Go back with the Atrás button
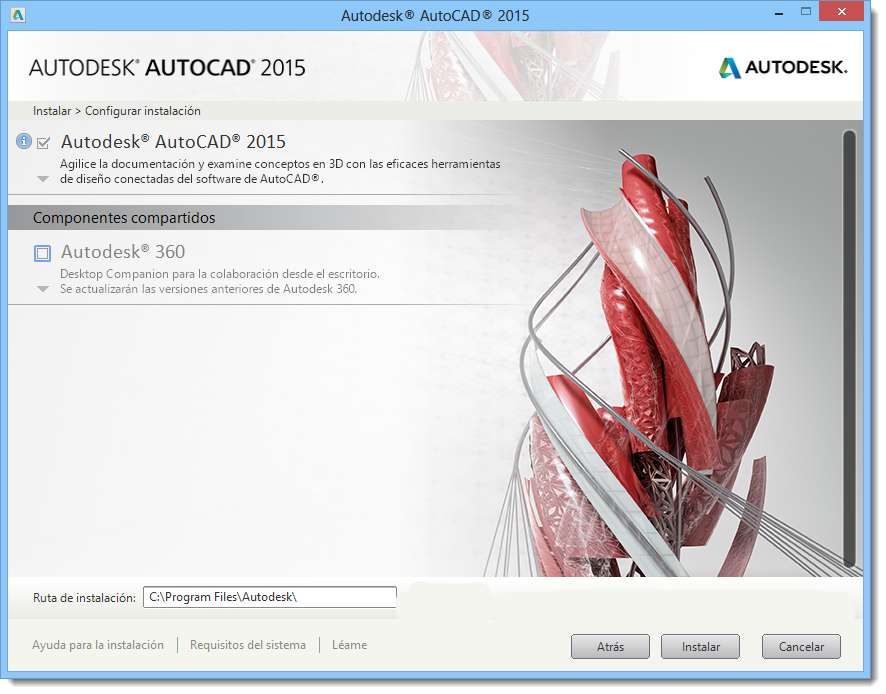Viewport: 886px width, 694px height. click(x=610, y=647)
